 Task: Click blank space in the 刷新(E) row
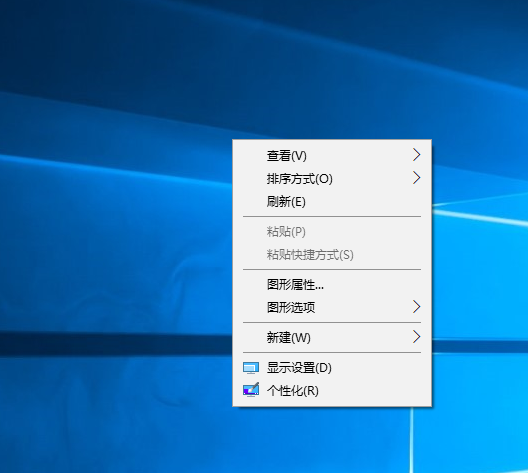[x=364, y=201]
